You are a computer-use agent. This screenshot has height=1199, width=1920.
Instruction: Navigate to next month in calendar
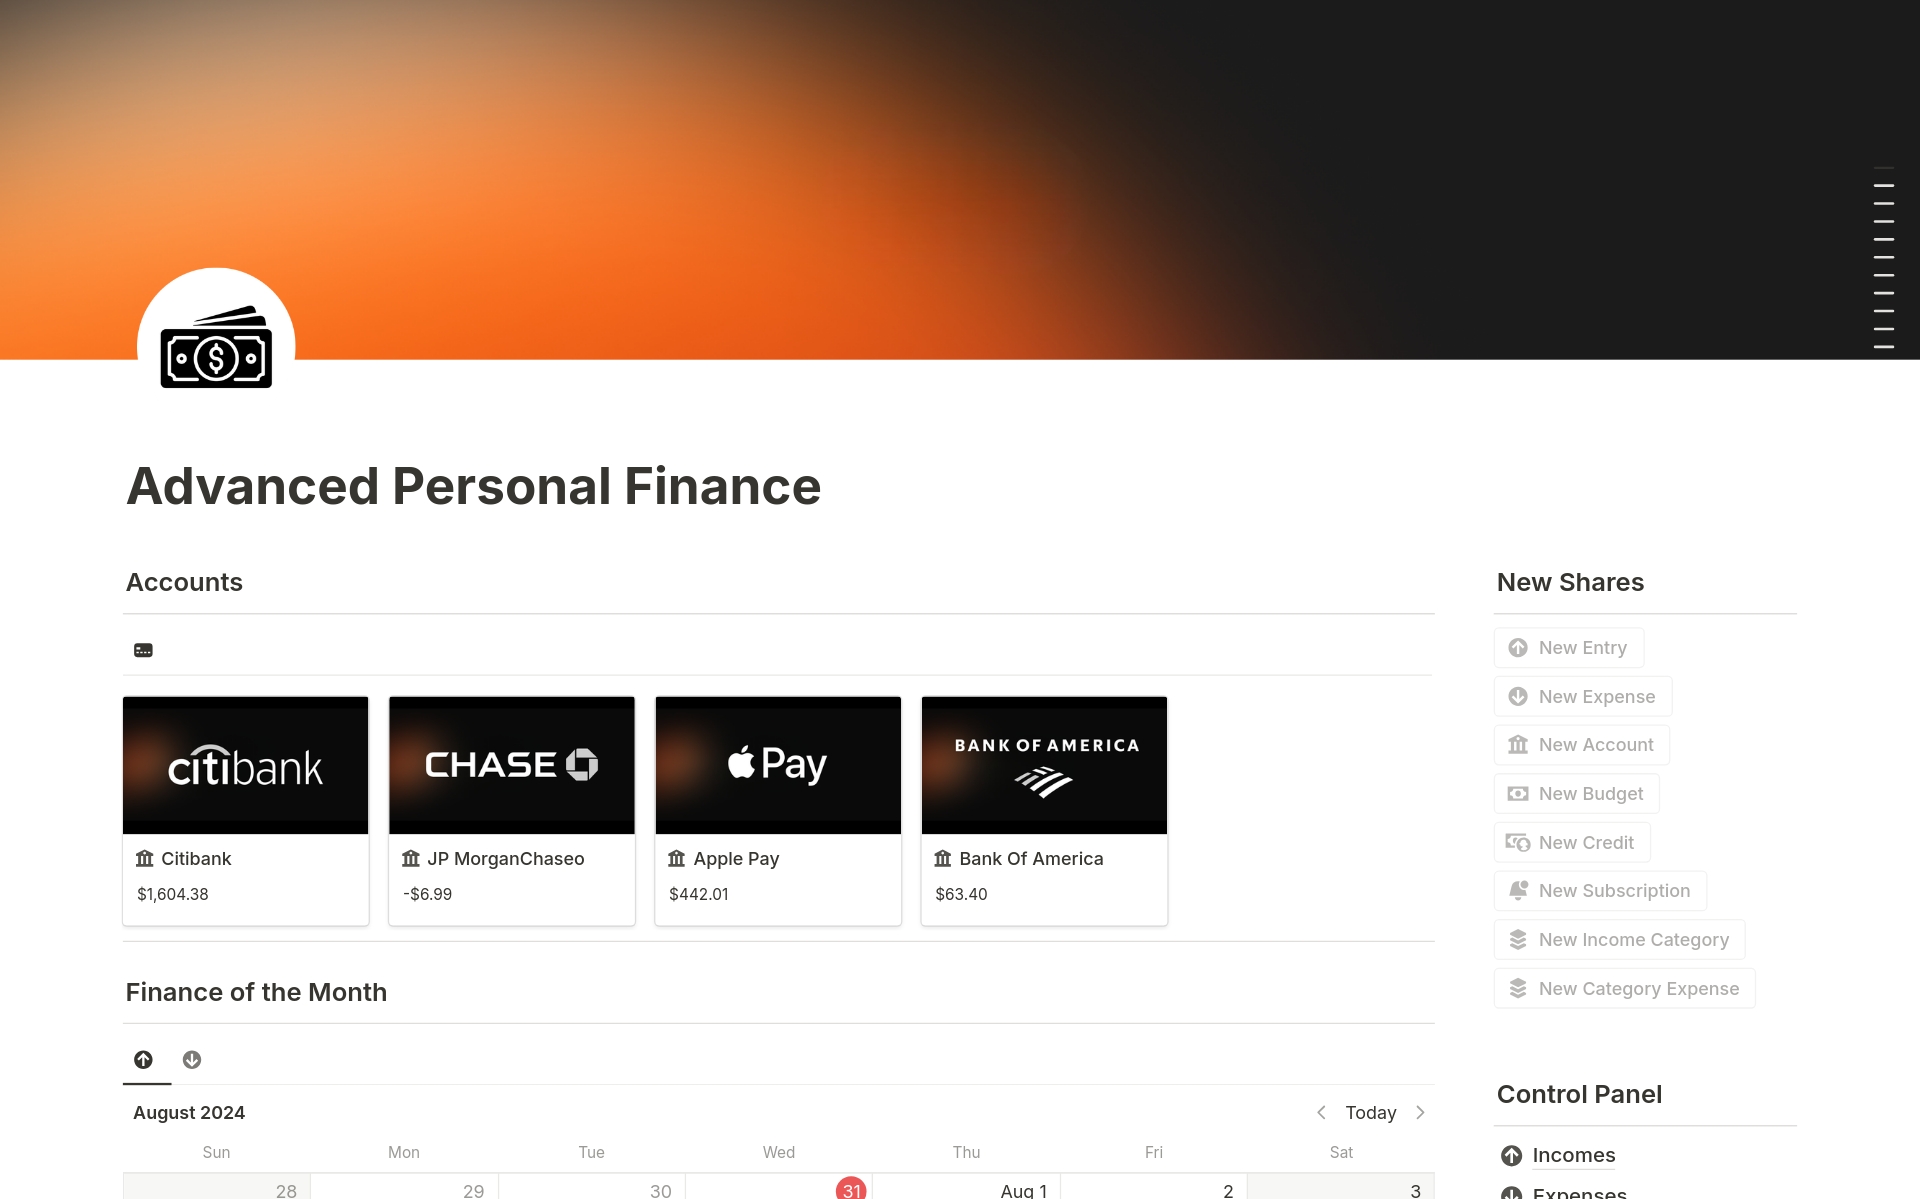(x=1421, y=1112)
